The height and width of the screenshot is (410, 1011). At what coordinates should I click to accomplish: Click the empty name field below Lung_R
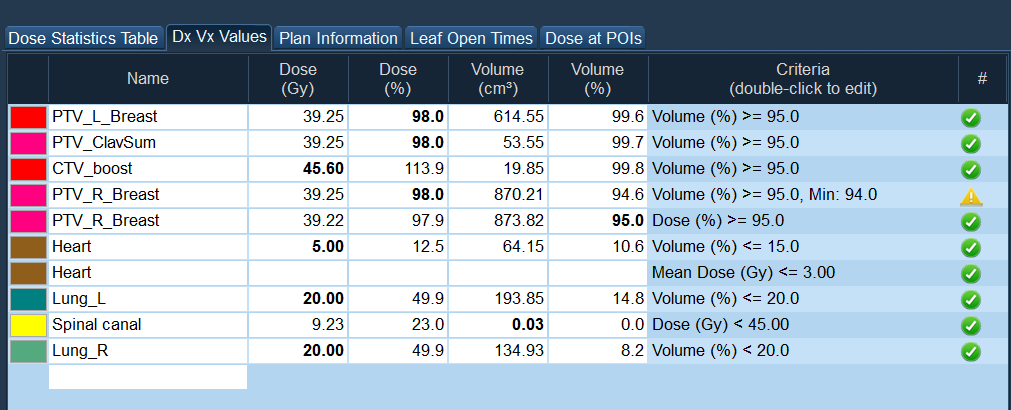point(148,377)
